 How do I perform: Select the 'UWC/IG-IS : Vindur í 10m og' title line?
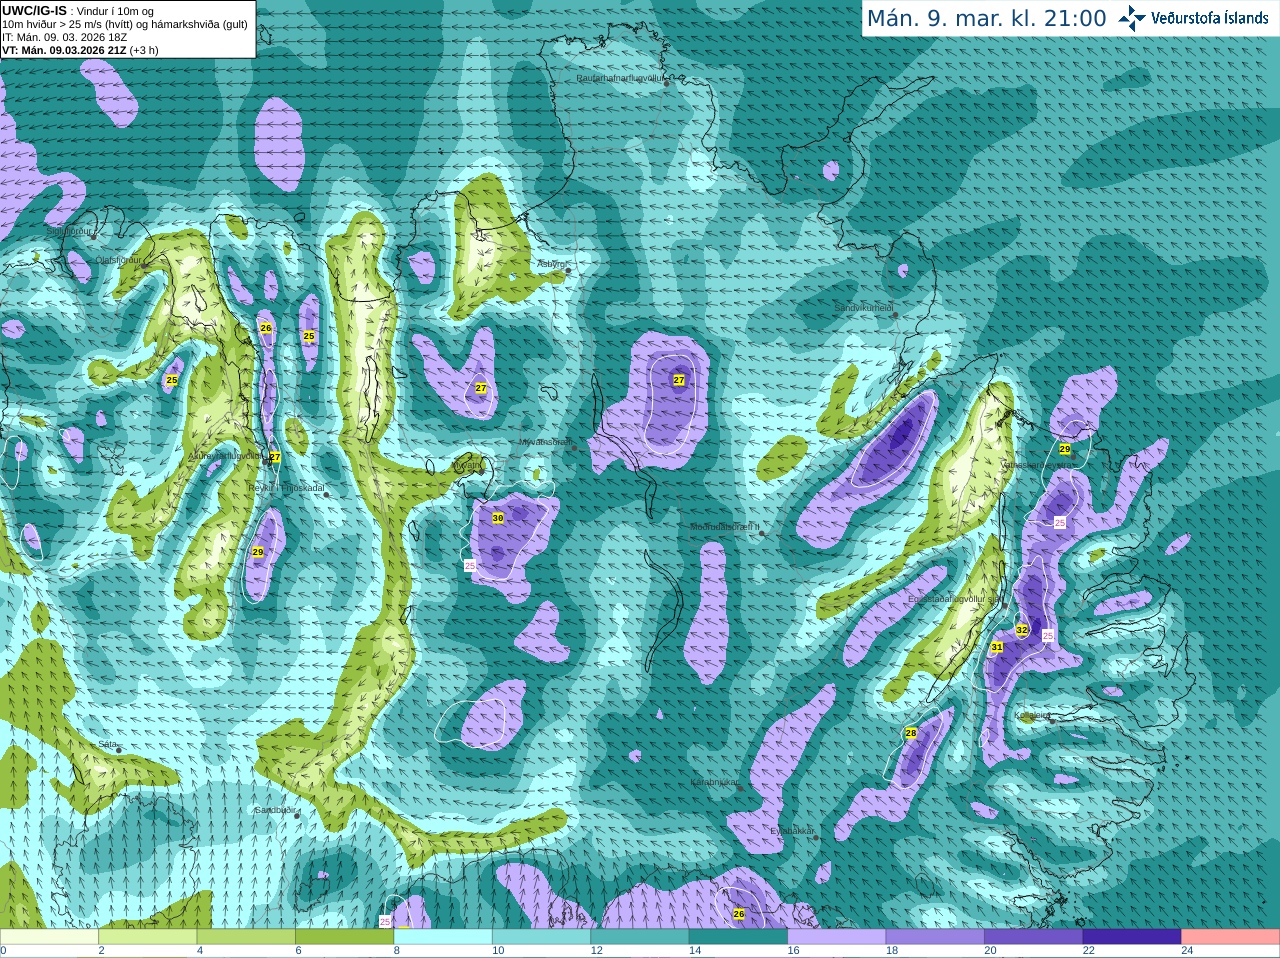tap(77, 10)
